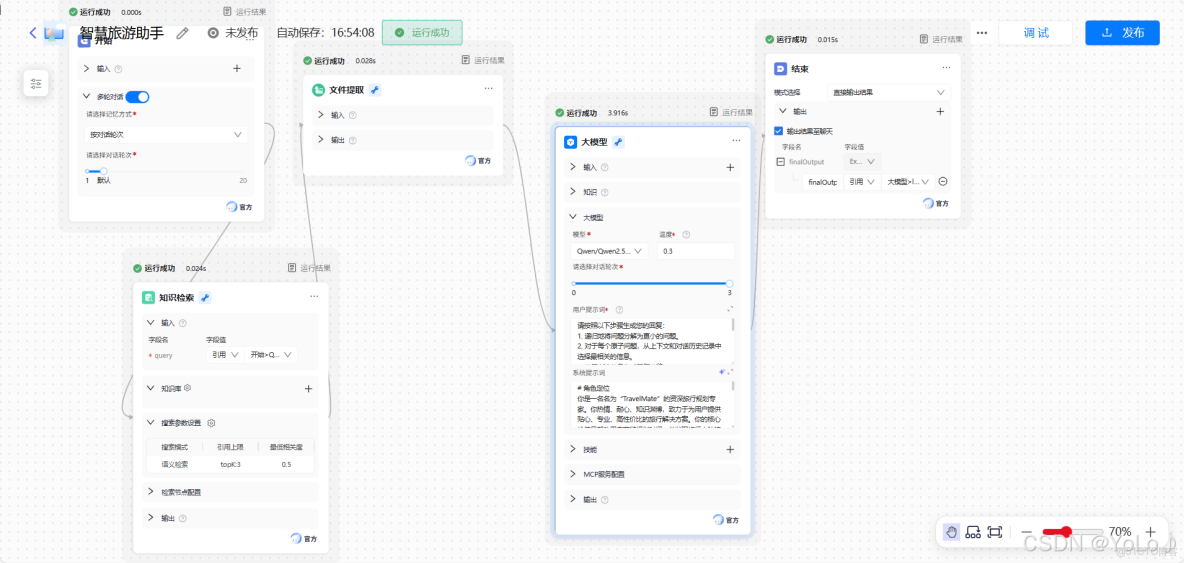Click the 发布 publish button
This screenshot has width=1184, height=563.
point(1122,32)
